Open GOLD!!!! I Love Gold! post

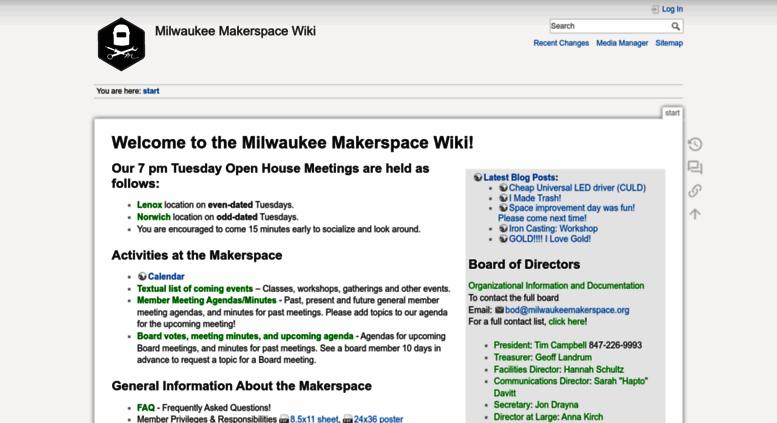(550, 239)
